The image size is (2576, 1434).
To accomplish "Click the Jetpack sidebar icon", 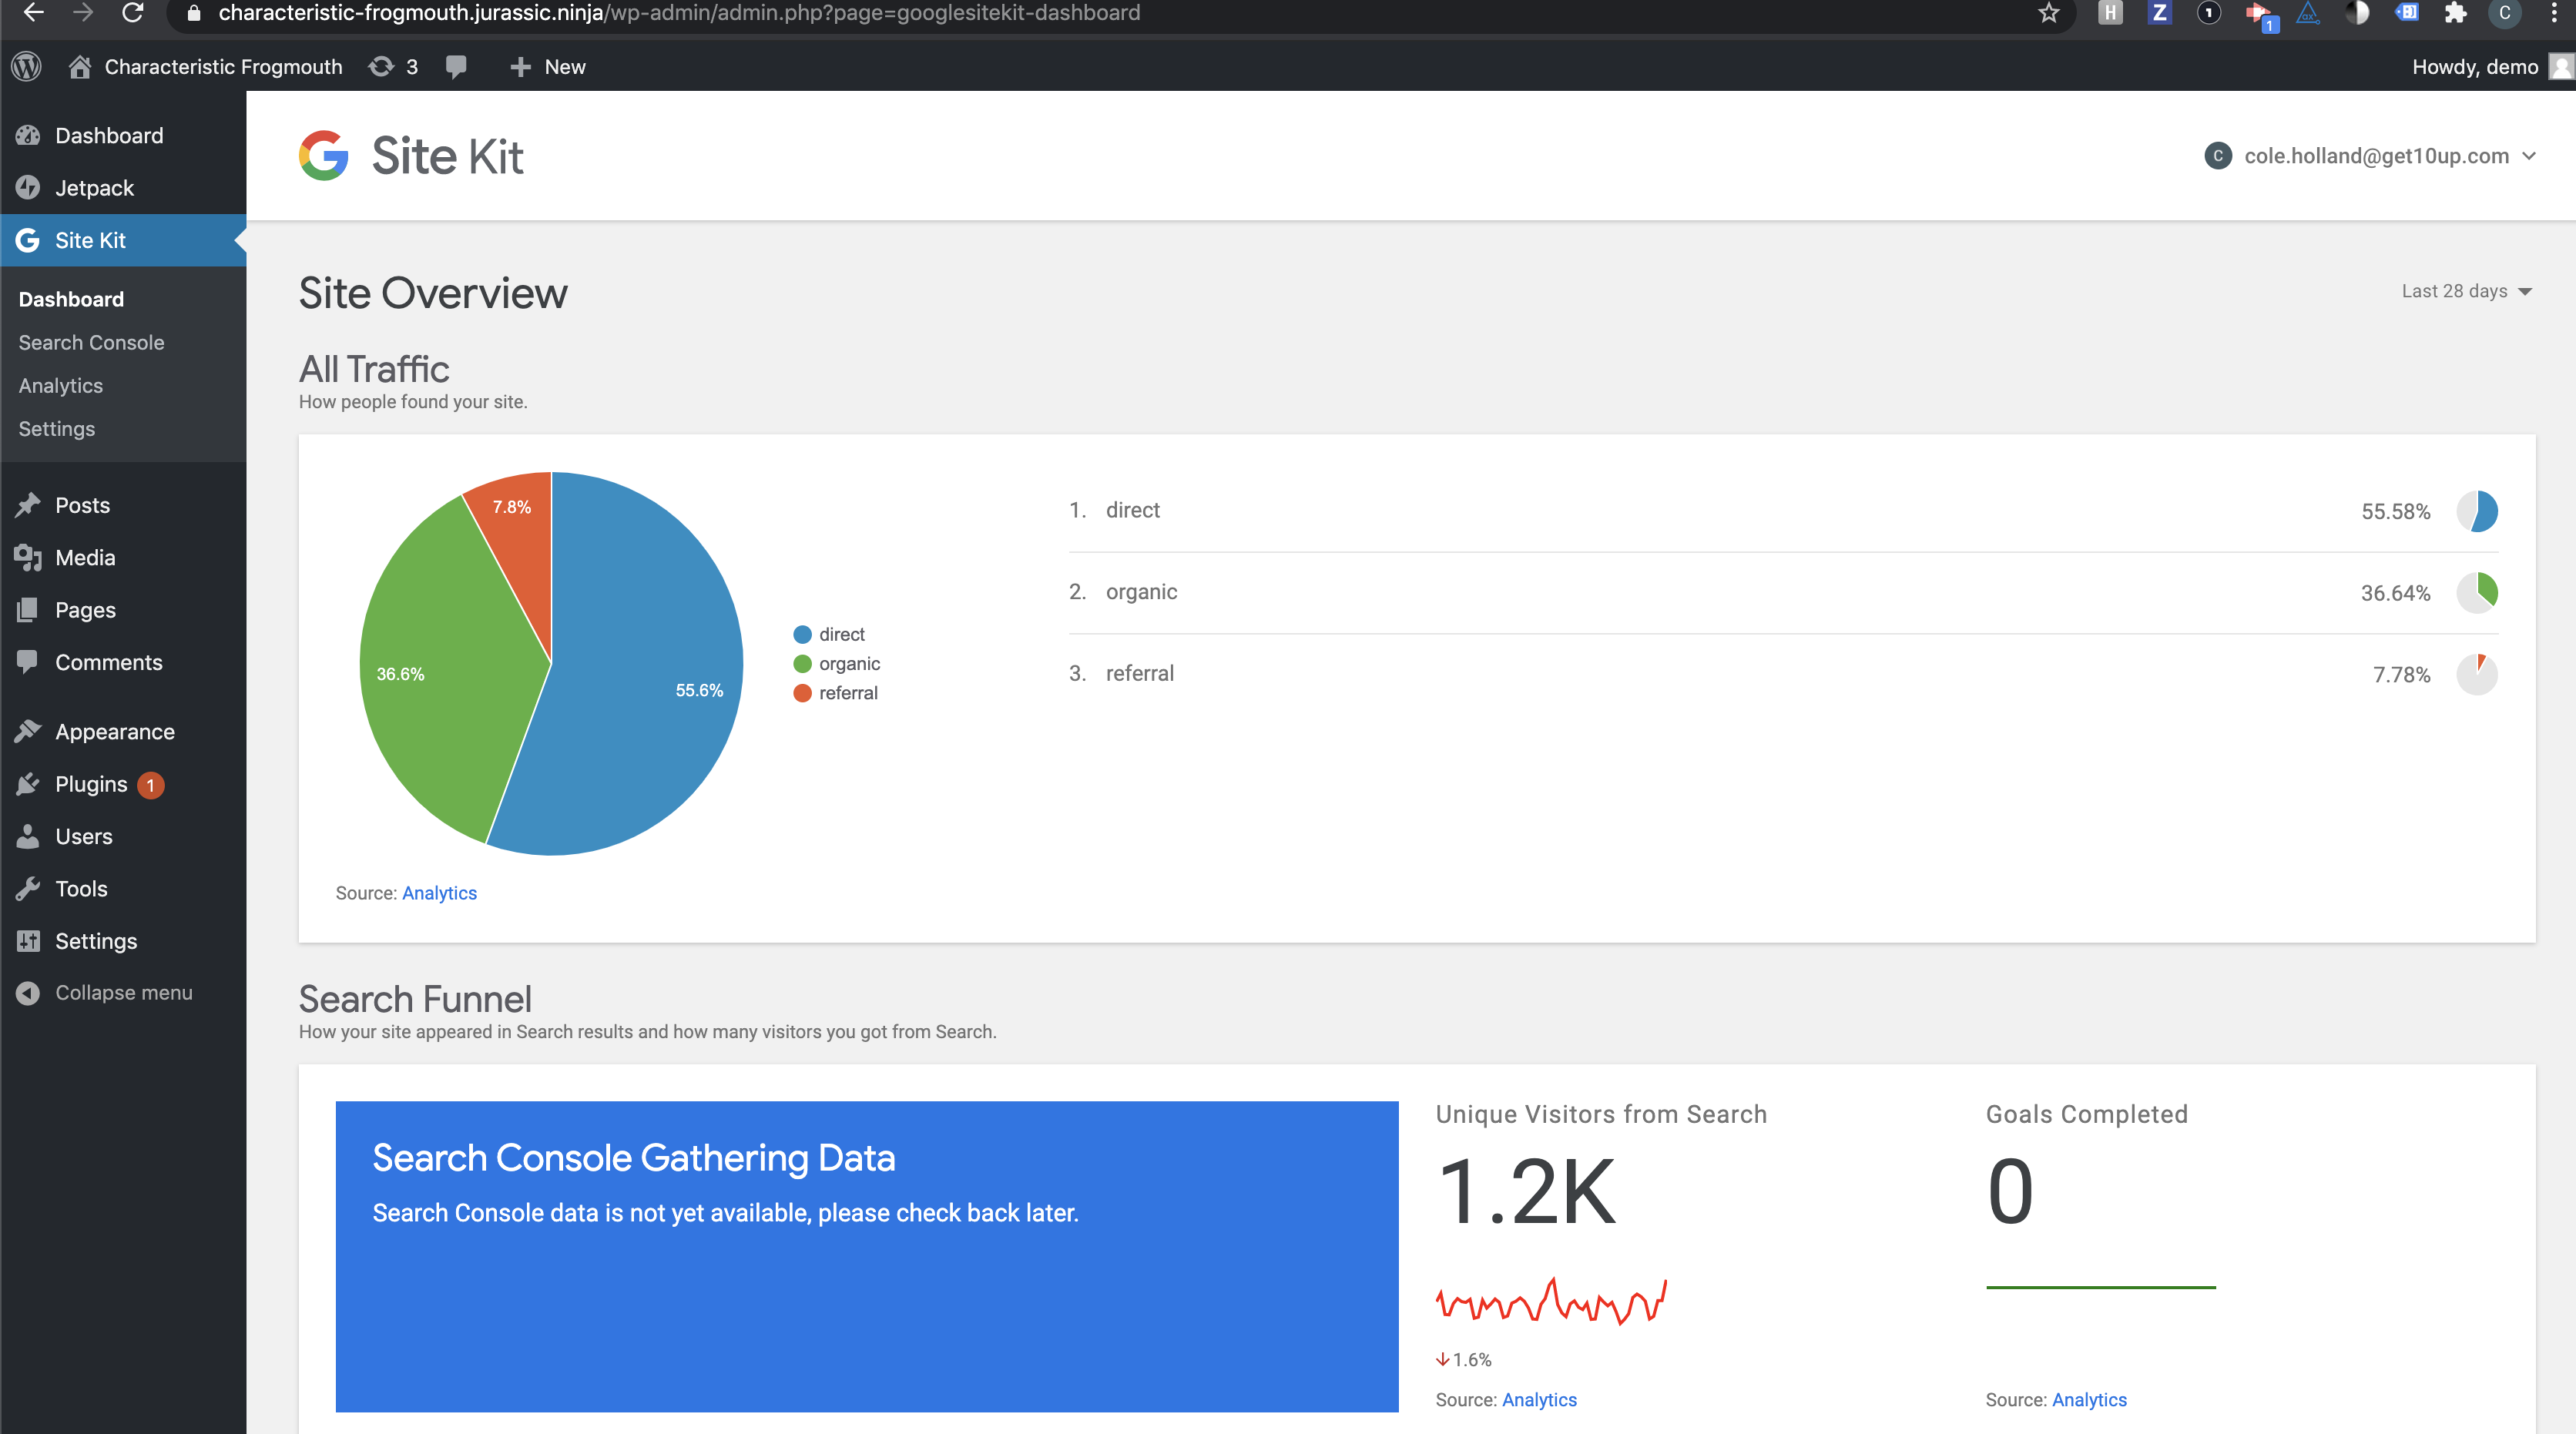I will (28, 188).
